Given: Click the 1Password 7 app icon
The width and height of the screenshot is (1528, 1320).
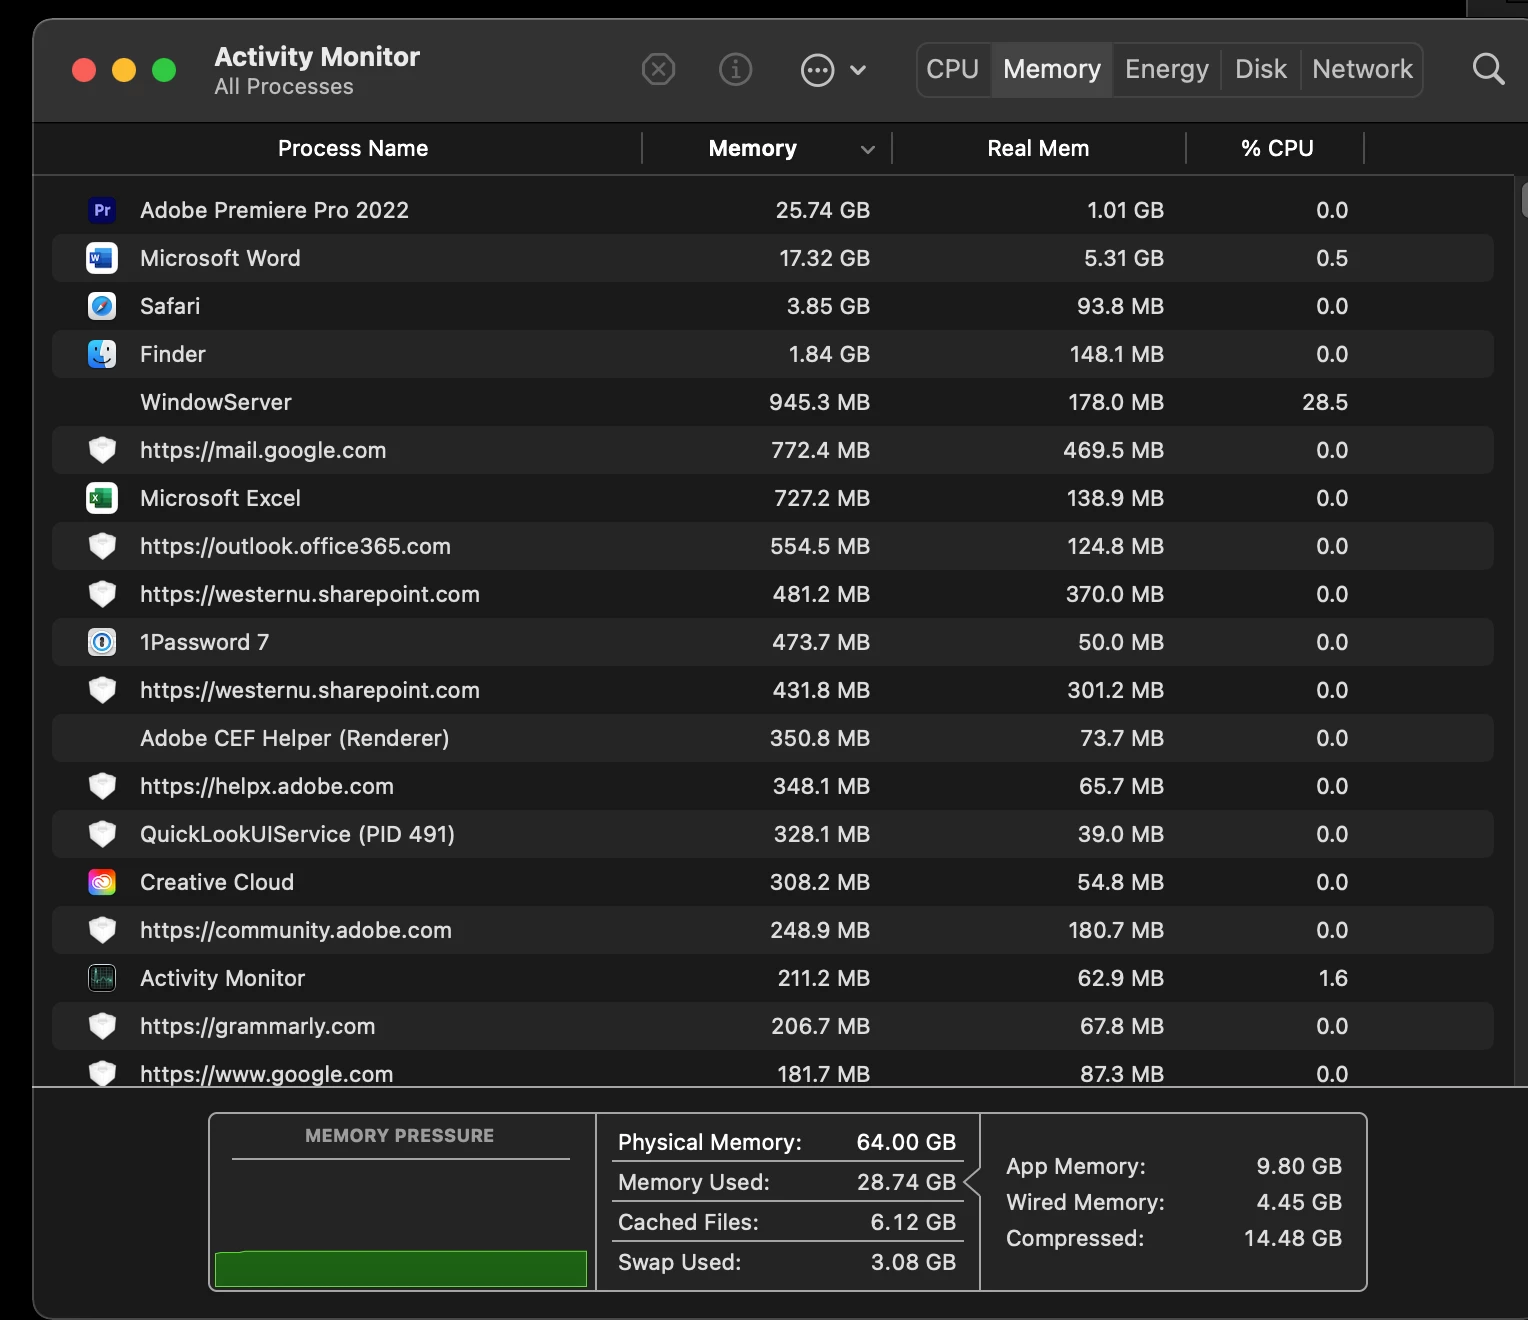Looking at the screenshot, I should [x=102, y=642].
